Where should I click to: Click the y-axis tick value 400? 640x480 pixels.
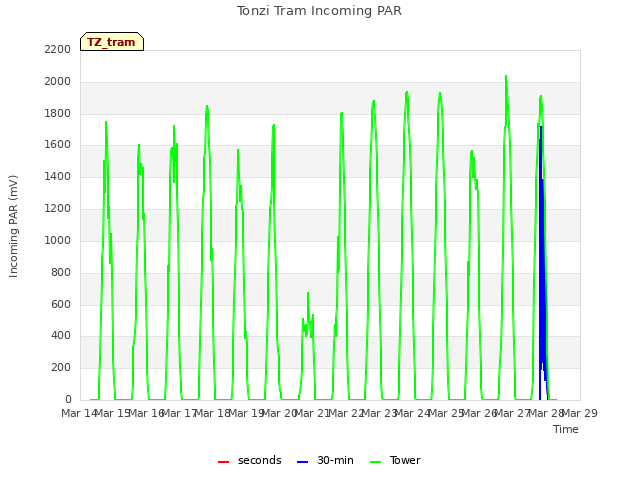coord(61,336)
